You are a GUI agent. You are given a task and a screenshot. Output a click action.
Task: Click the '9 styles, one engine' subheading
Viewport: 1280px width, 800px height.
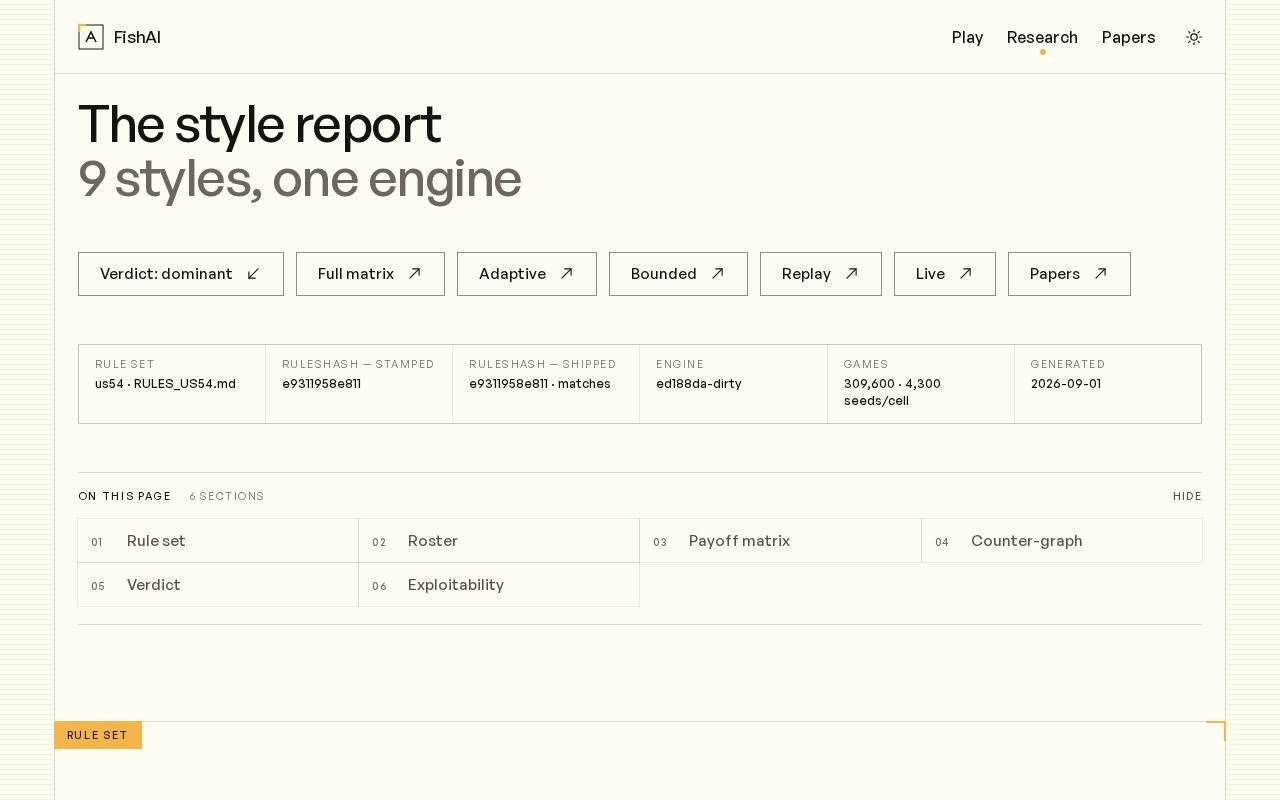pyautogui.click(x=300, y=179)
